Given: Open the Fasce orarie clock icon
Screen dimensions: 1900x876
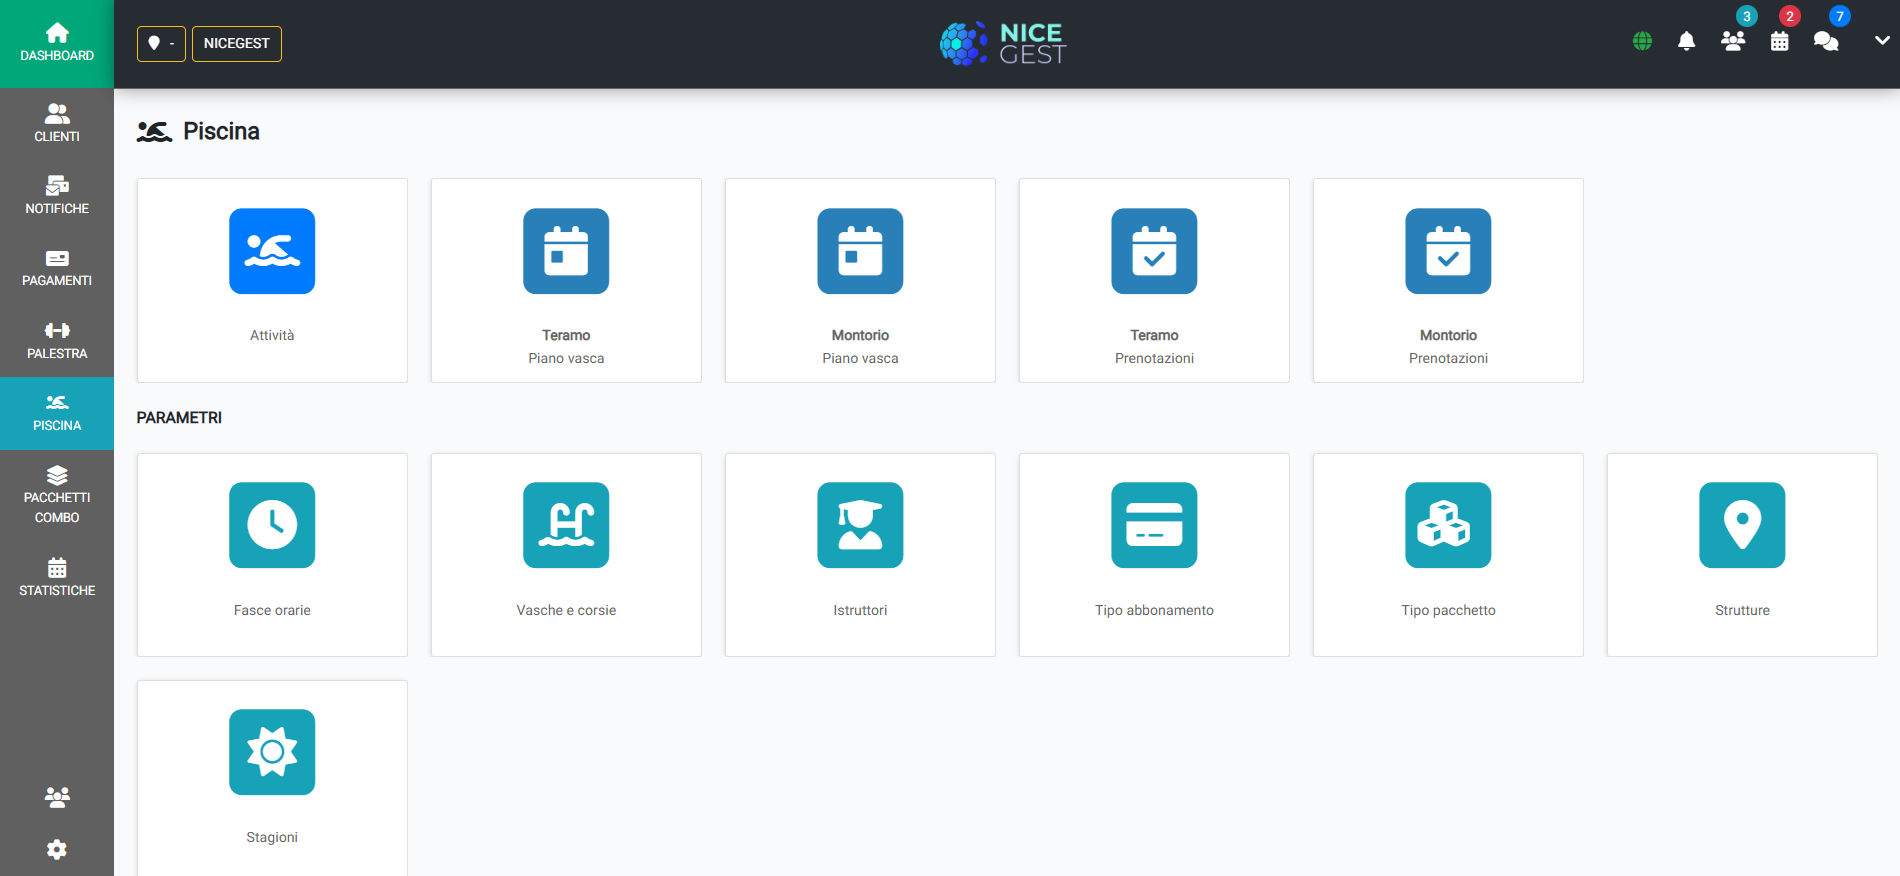Looking at the screenshot, I should tap(272, 525).
